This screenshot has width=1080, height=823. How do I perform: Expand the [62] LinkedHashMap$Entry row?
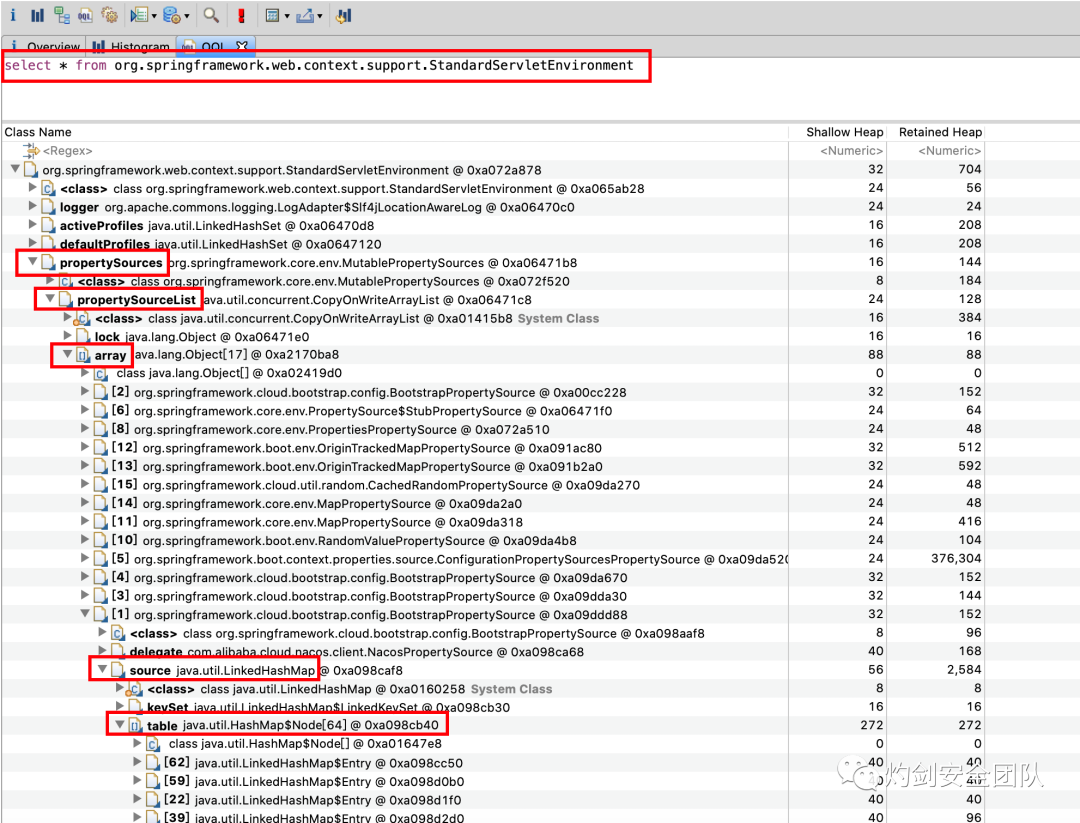(138, 762)
